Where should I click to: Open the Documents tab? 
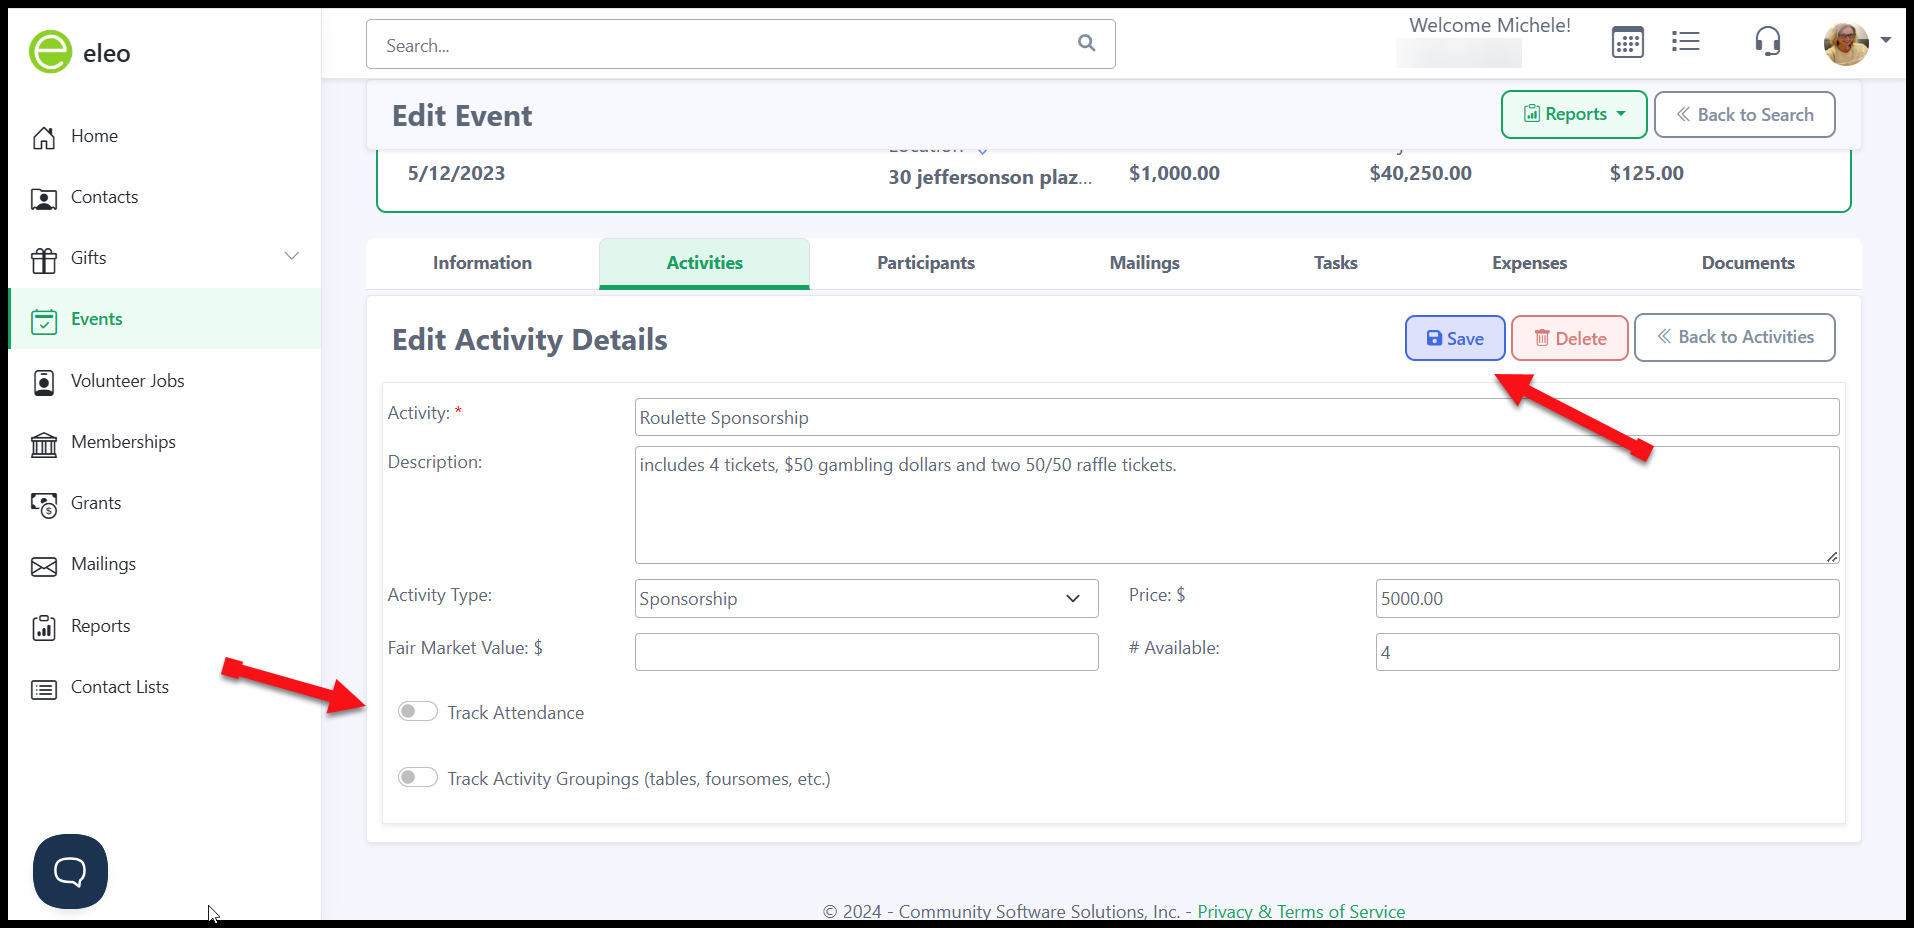coord(1748,263)
